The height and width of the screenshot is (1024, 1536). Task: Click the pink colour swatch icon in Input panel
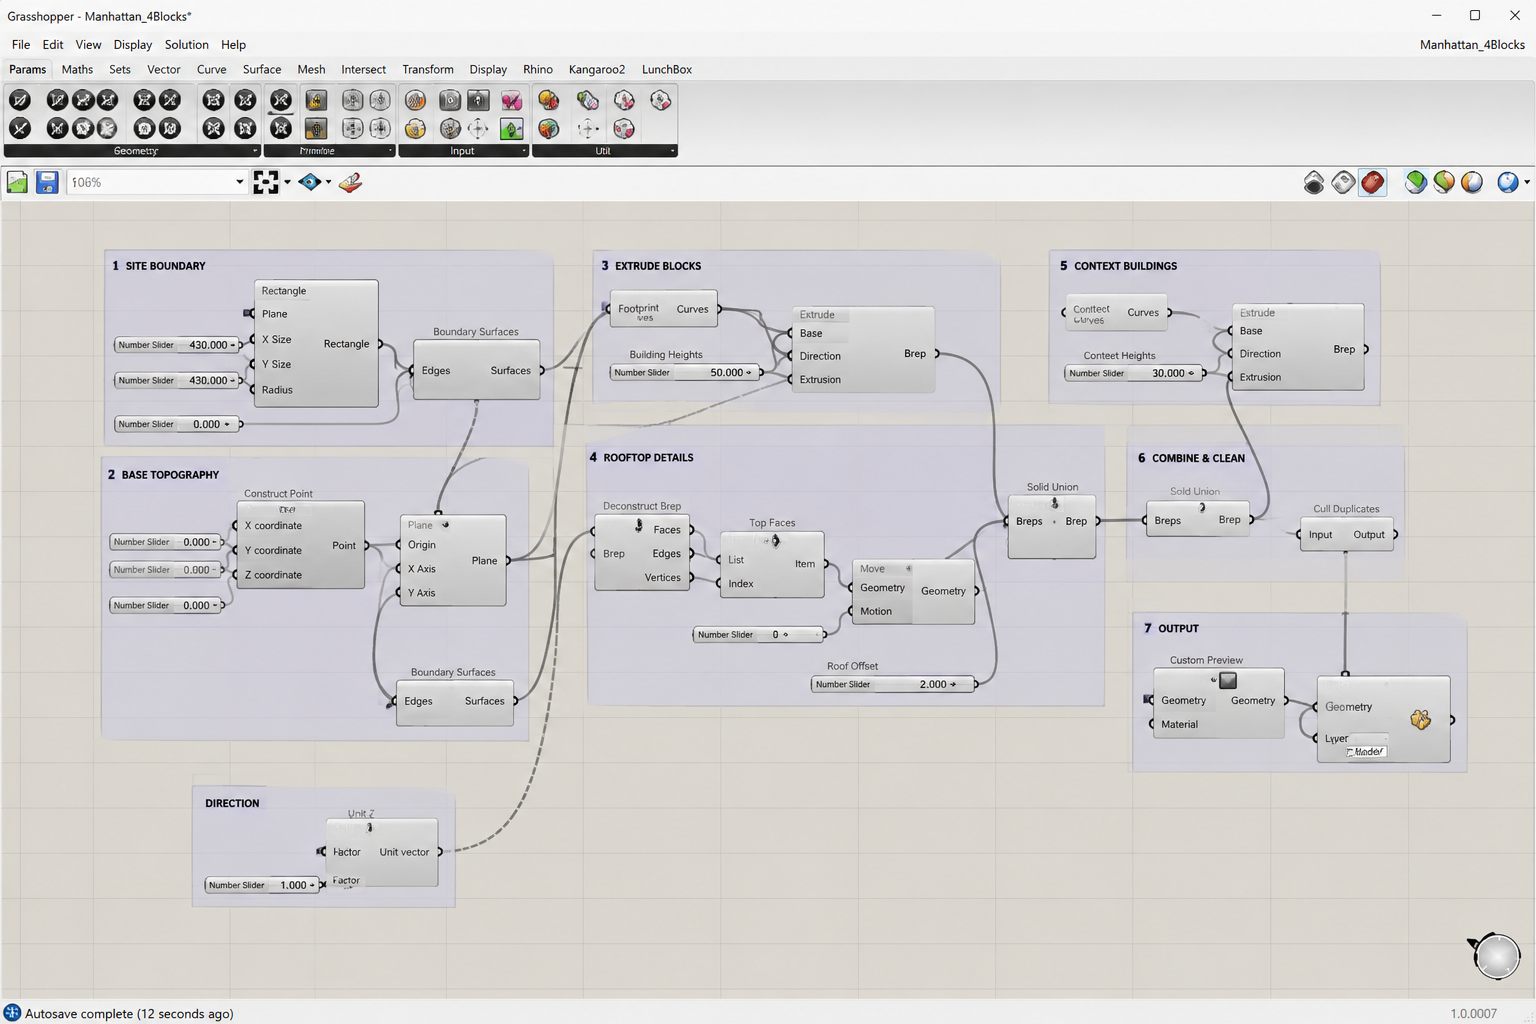click(x=511, y=100)
